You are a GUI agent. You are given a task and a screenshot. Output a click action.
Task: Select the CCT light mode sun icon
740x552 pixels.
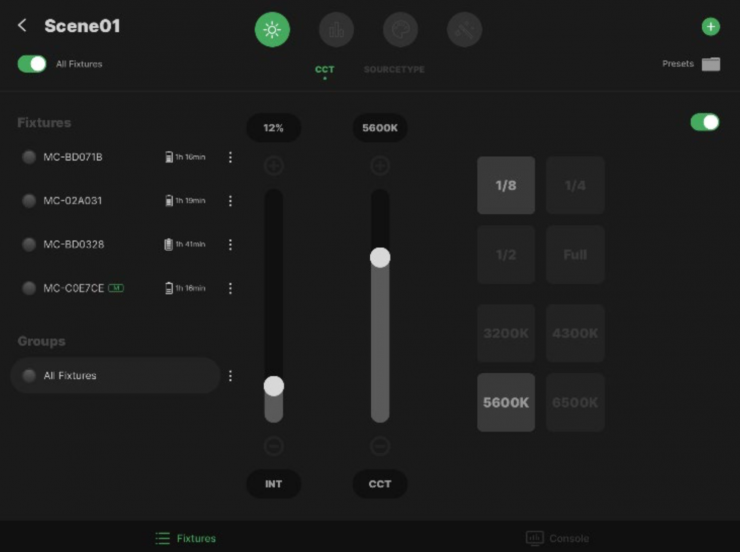272,30
